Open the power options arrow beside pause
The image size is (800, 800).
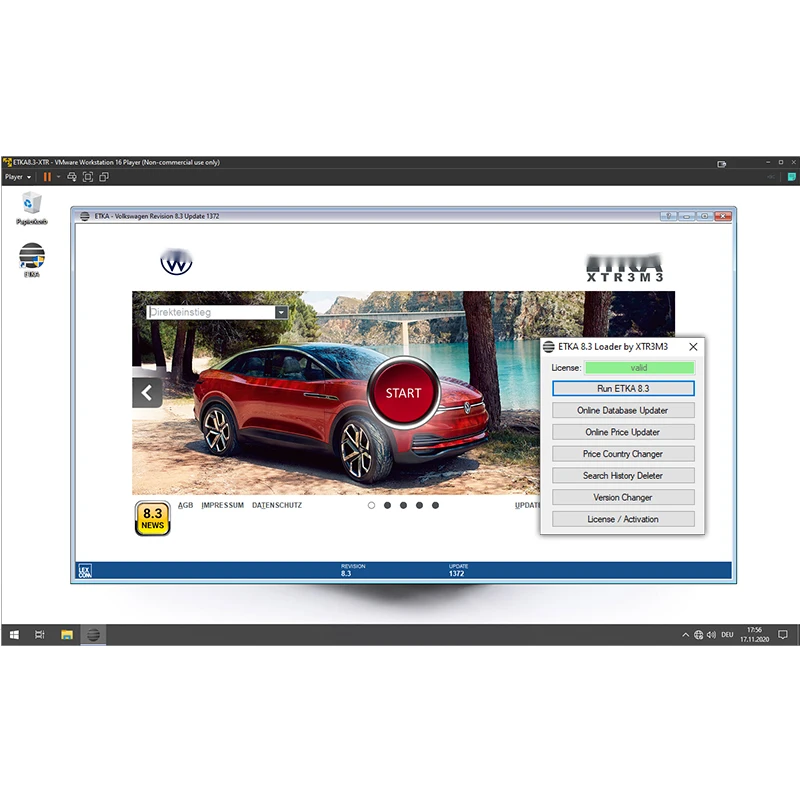tap(58, 177)
